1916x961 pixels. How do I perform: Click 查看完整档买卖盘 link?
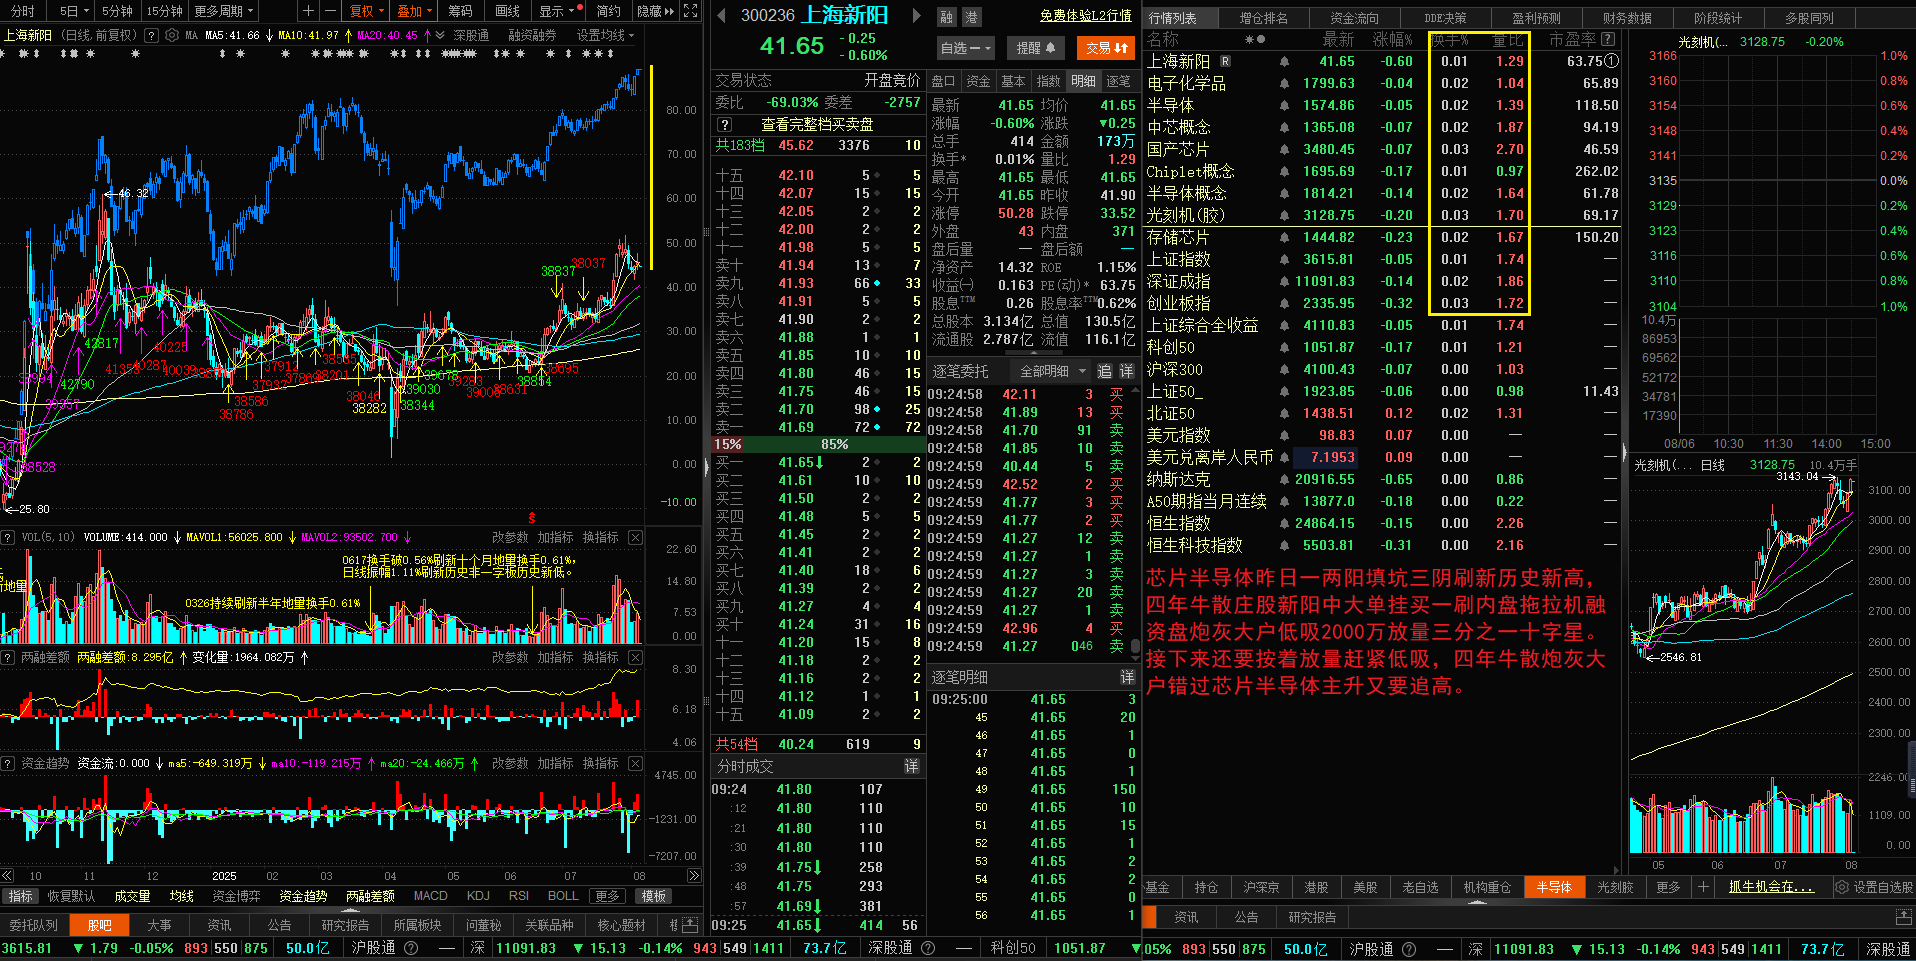click(x=817, y=125)
